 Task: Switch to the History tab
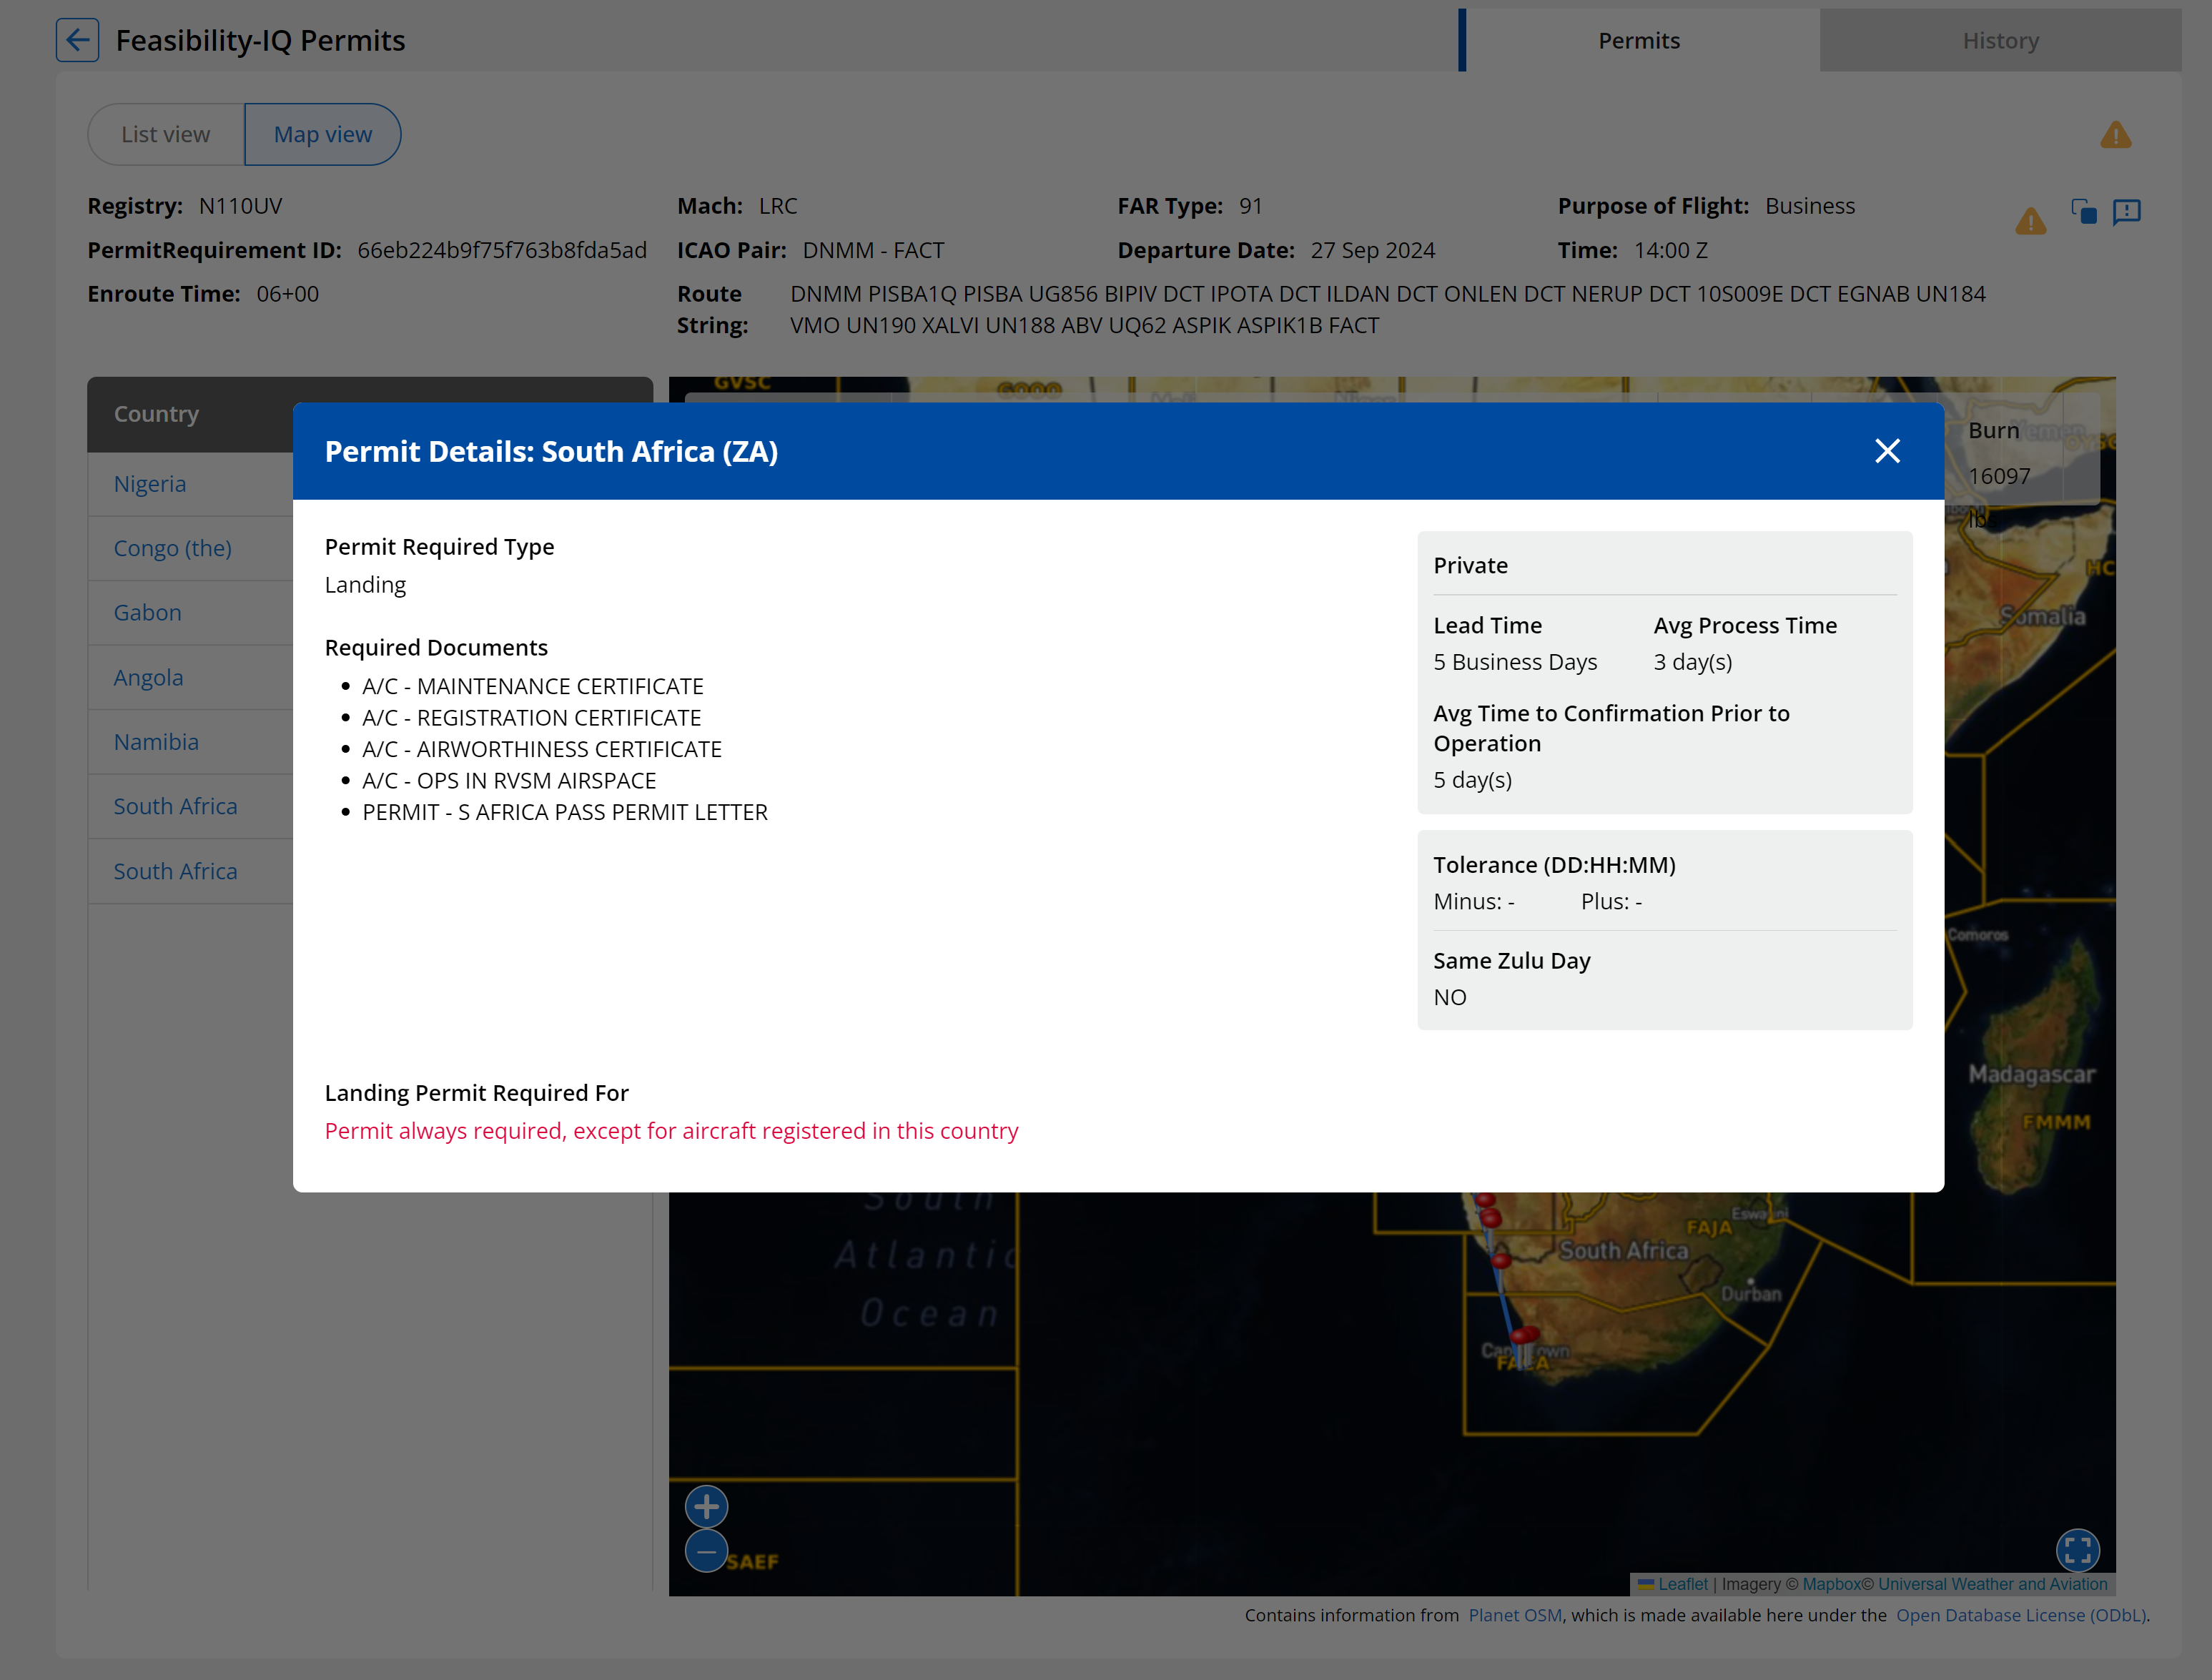(2000, 40)
